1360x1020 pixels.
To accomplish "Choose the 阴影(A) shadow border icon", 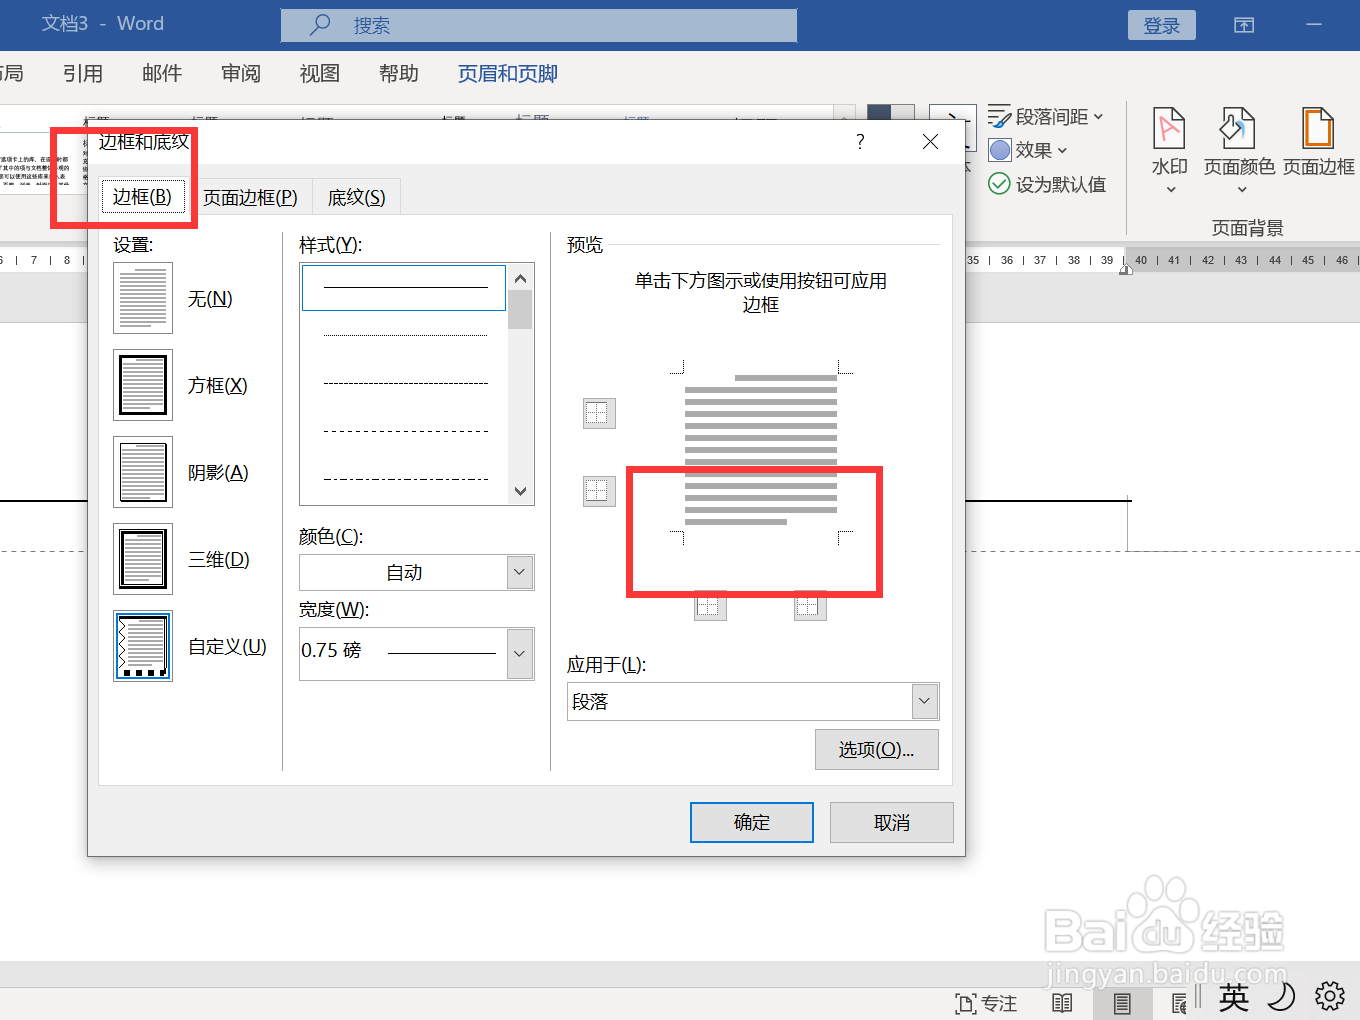I will click(143, 472).
